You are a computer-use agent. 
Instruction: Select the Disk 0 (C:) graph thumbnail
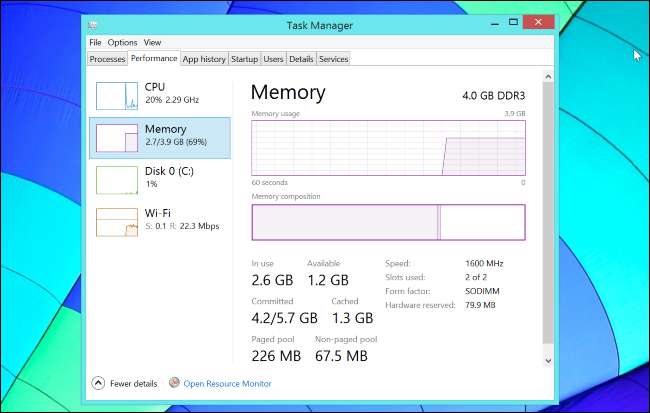point(117,179)
